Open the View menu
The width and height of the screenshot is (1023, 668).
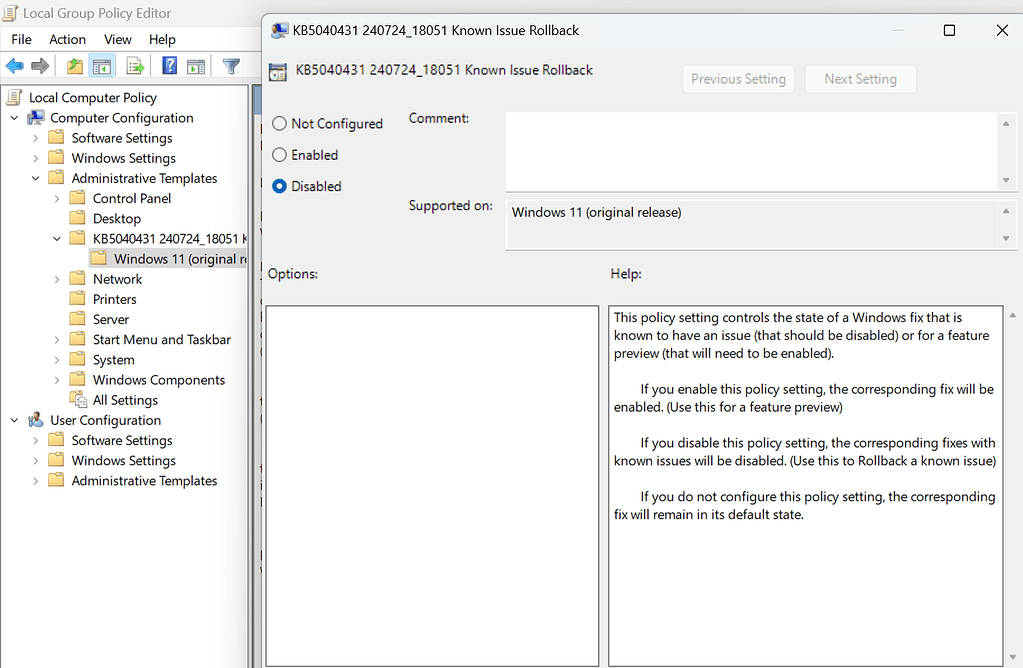(x=117, y=39)
